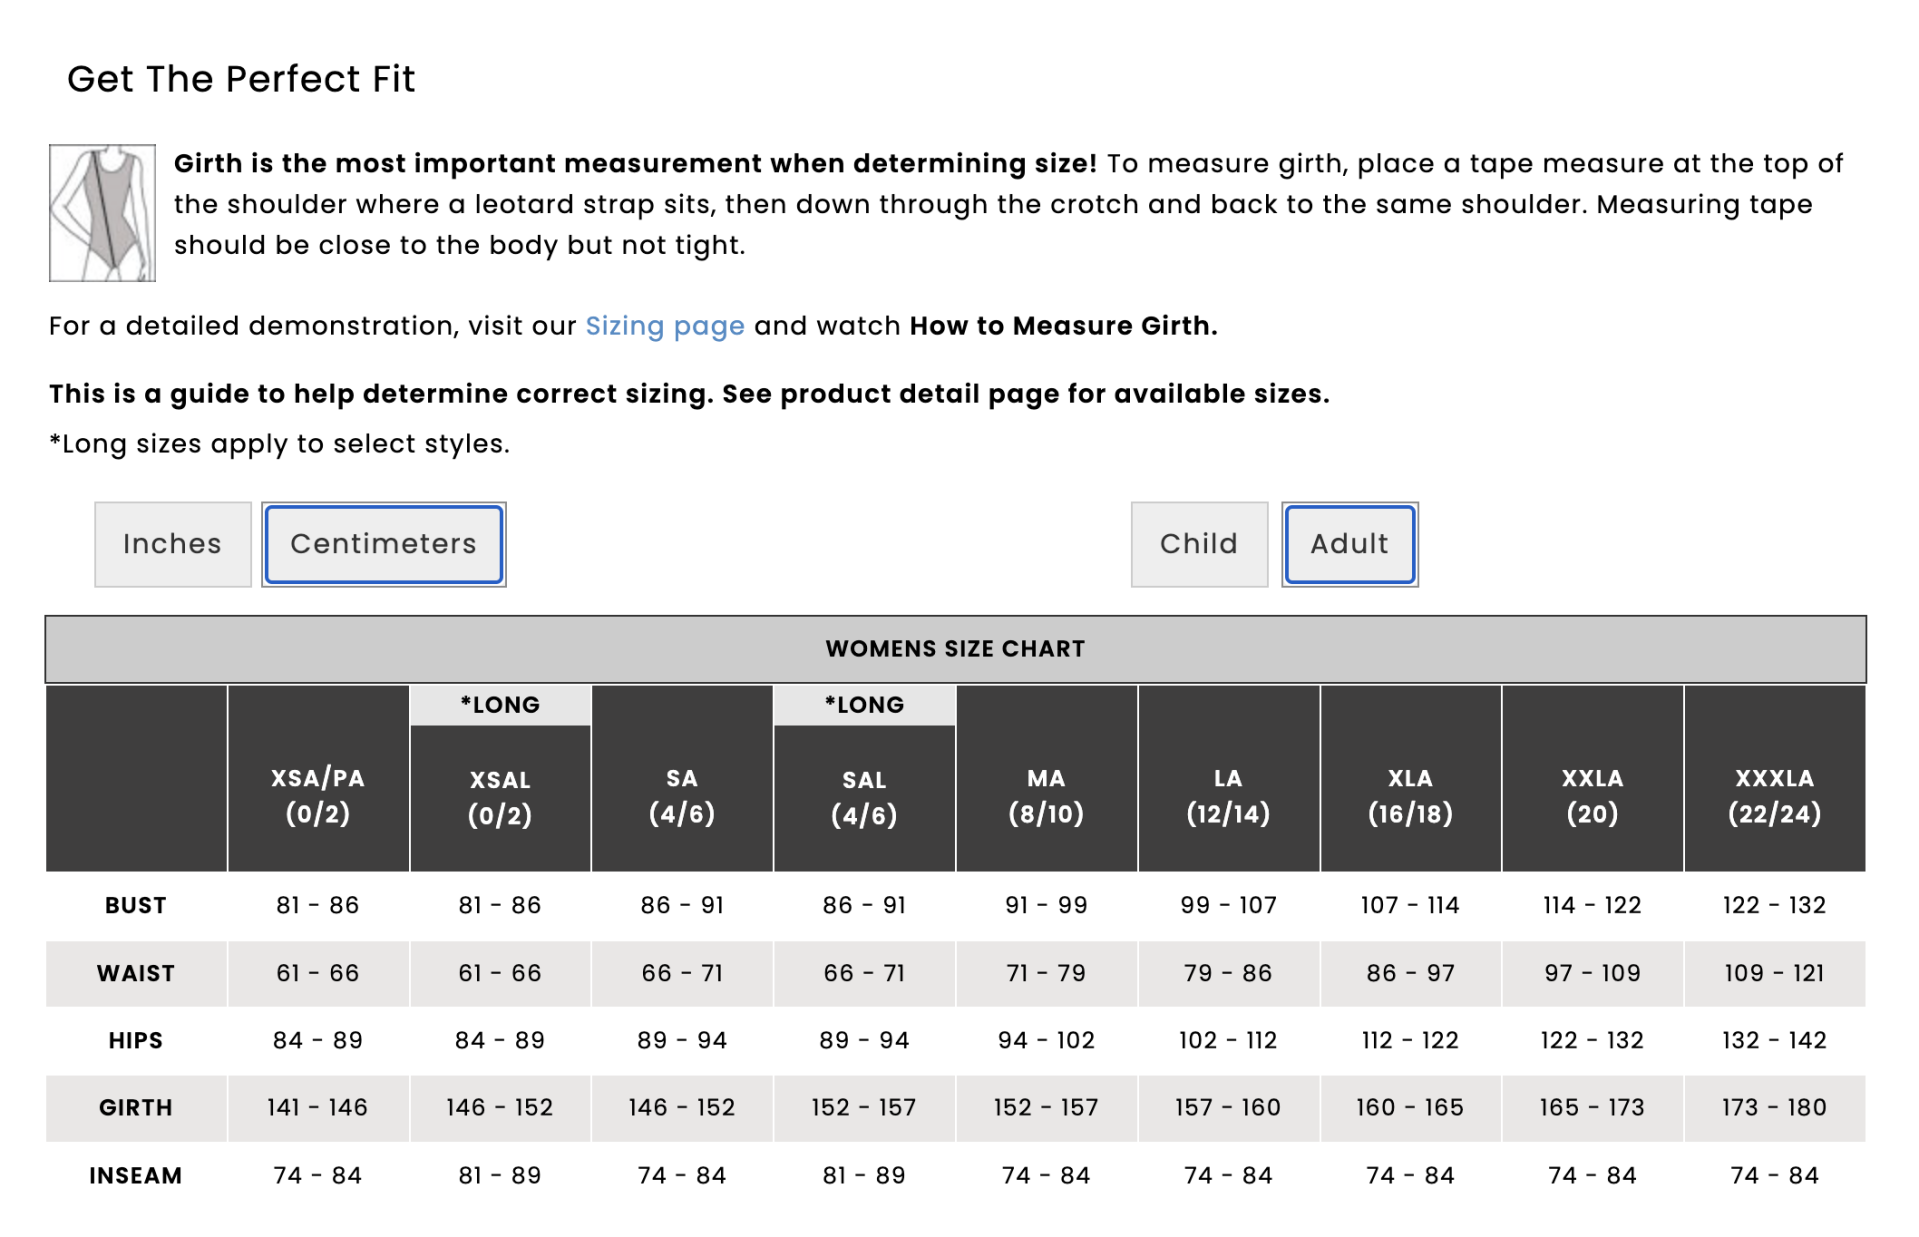Select the Centimeters unit button
The image size is (1919, 1237).
tap(383, 544)
